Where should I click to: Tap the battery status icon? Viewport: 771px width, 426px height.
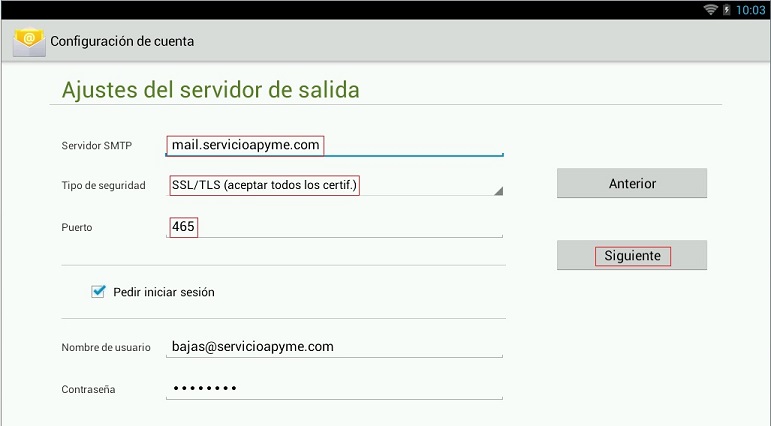(x=726, y=9)
